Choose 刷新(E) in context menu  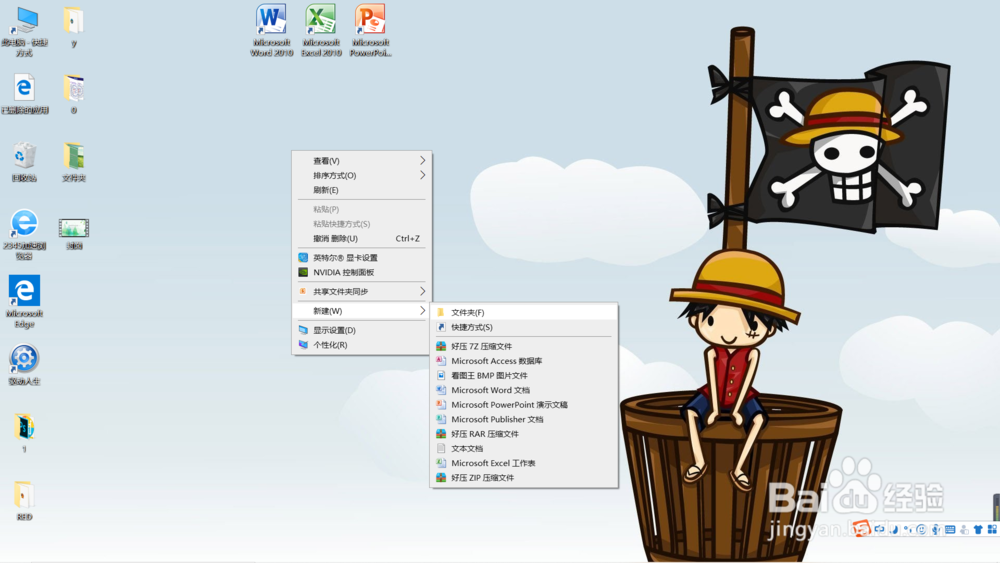point(362,190)
